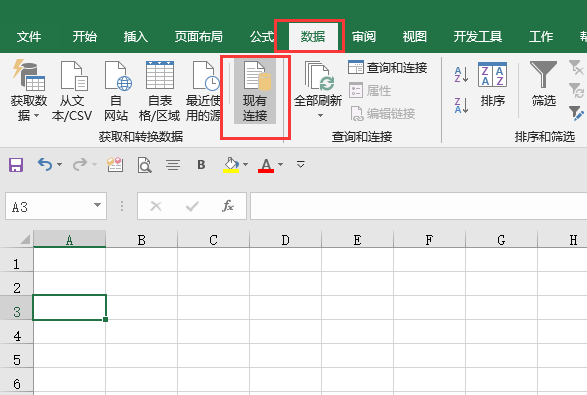Select column B header
Screen dimensions: 587x395
coord(142,240)
